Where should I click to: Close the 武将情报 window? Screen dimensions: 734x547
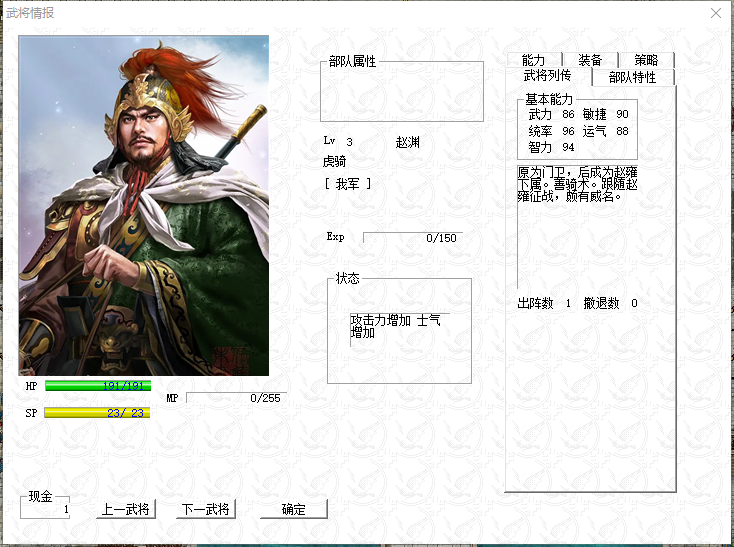716,13
